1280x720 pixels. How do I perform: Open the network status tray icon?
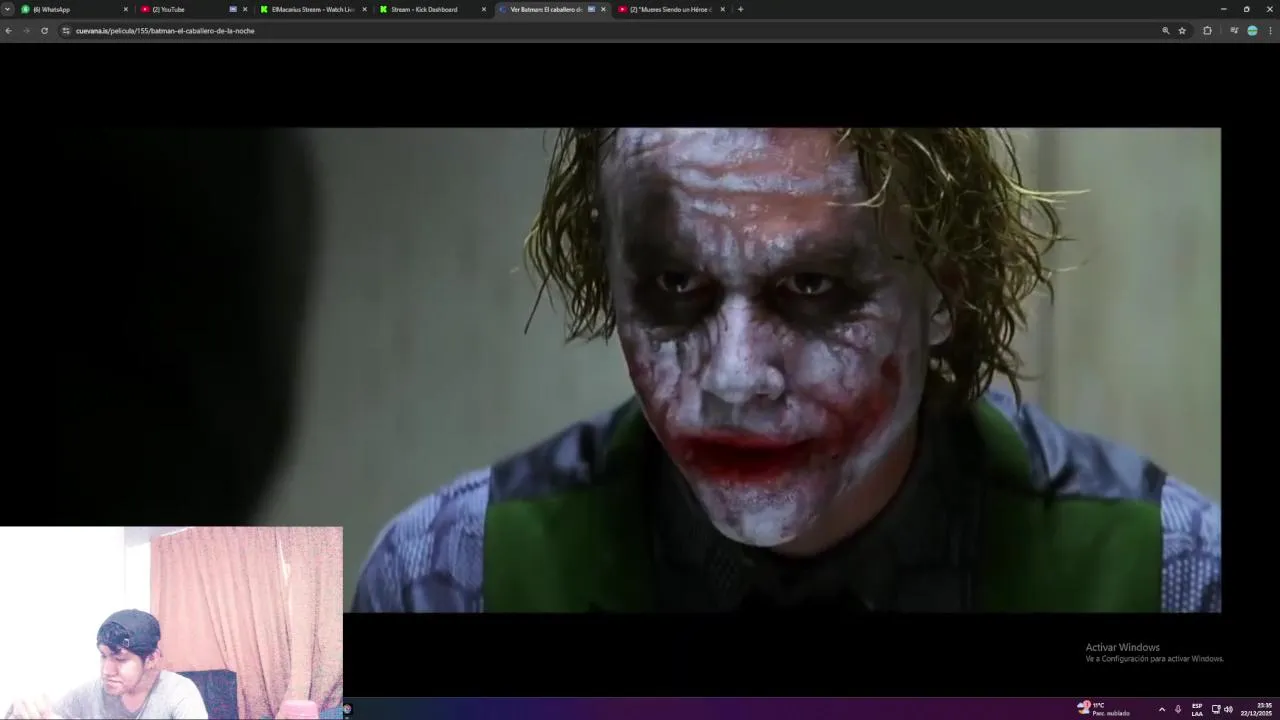1216,709
